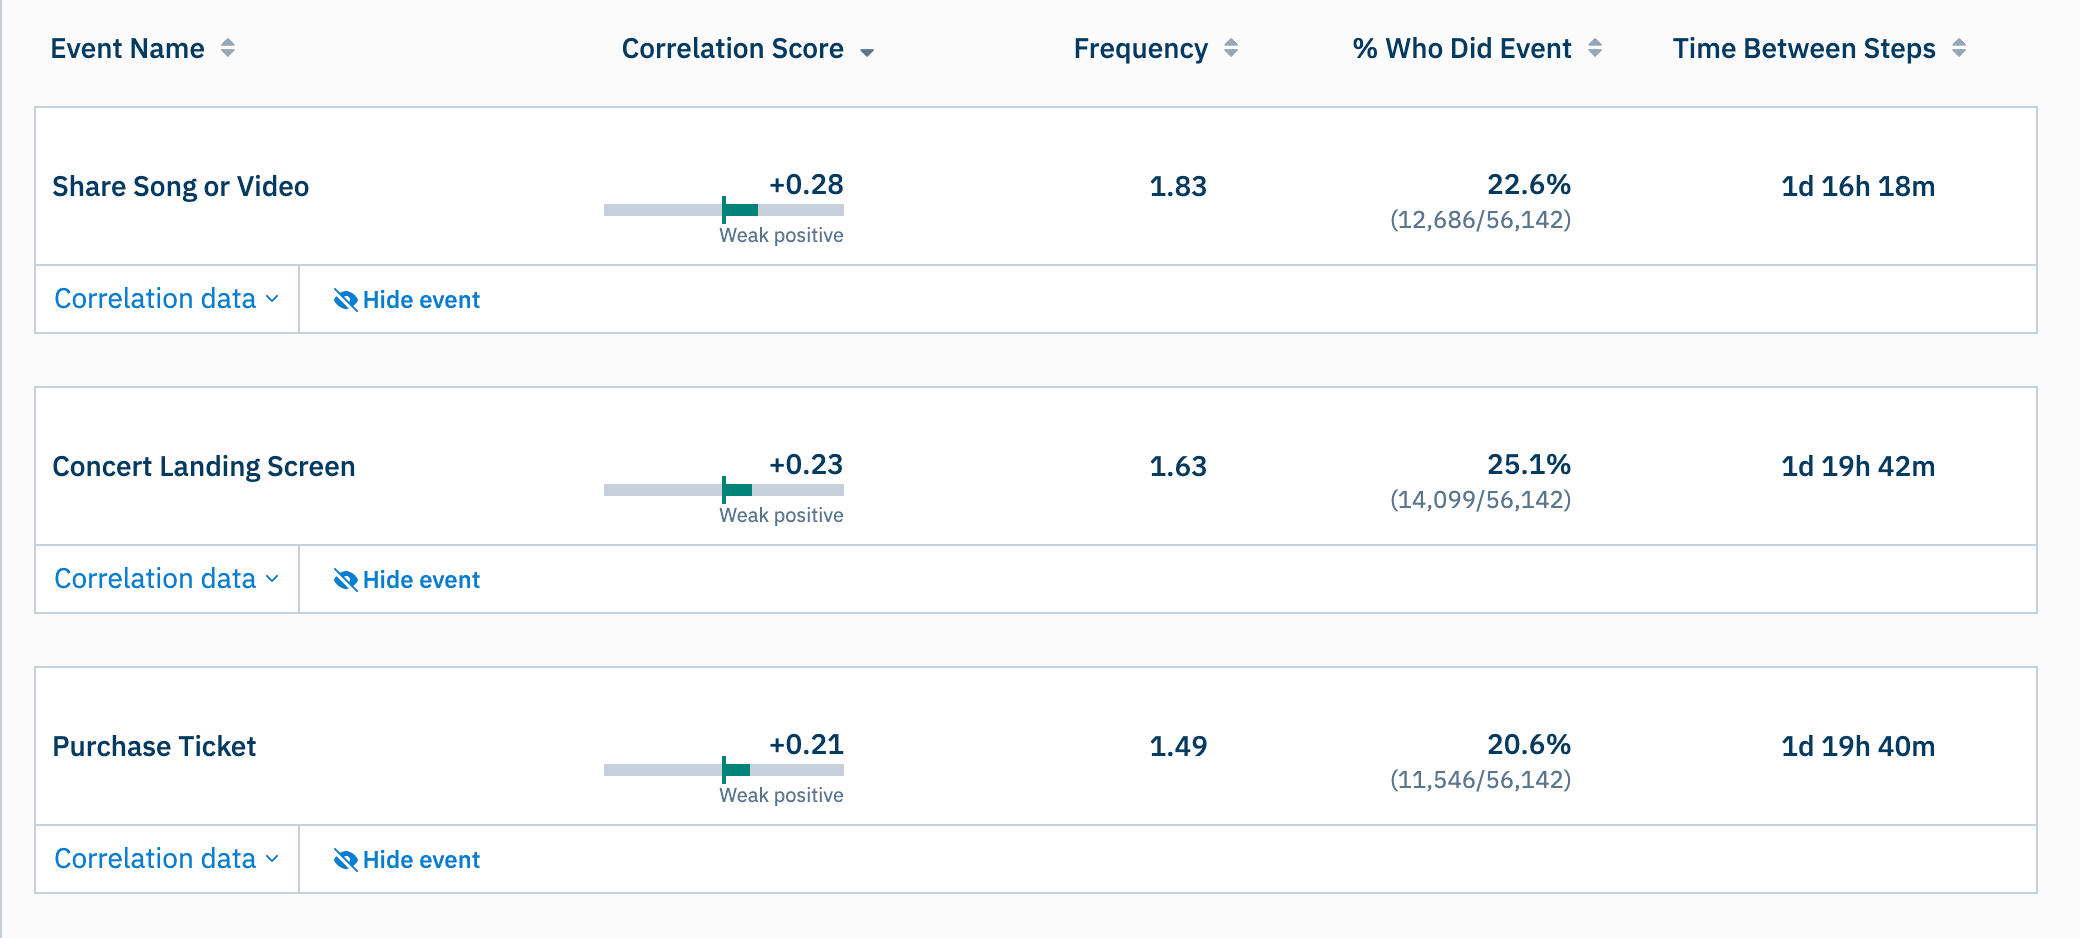Click the Purchase Ticket event name

click(155, 746)
